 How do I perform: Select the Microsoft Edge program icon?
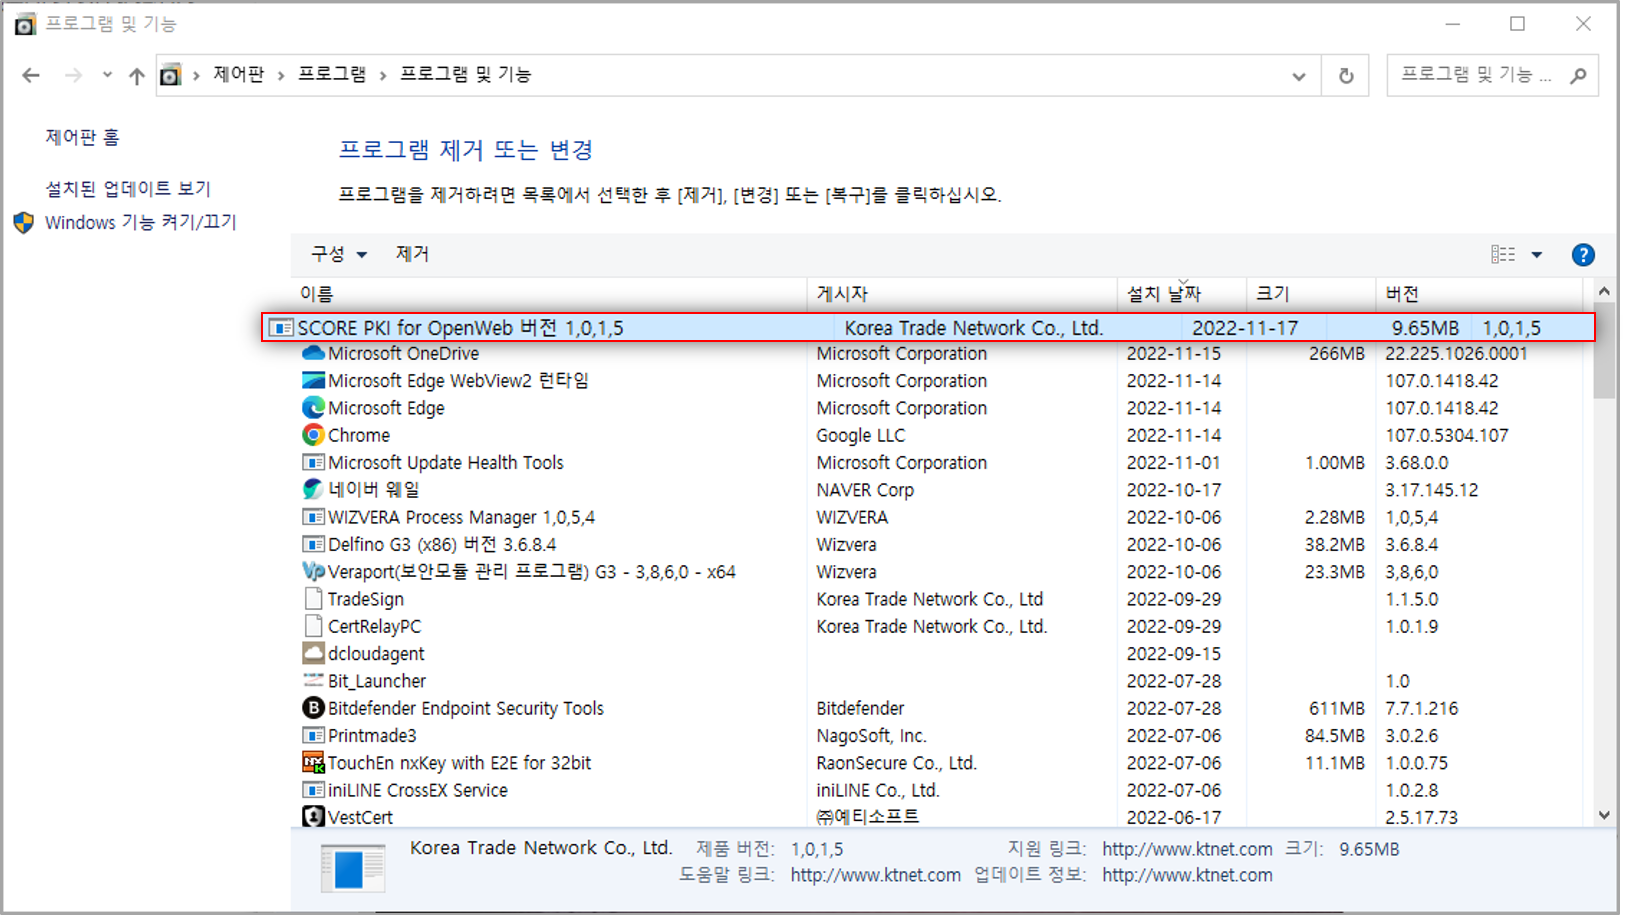click(313, 408)
